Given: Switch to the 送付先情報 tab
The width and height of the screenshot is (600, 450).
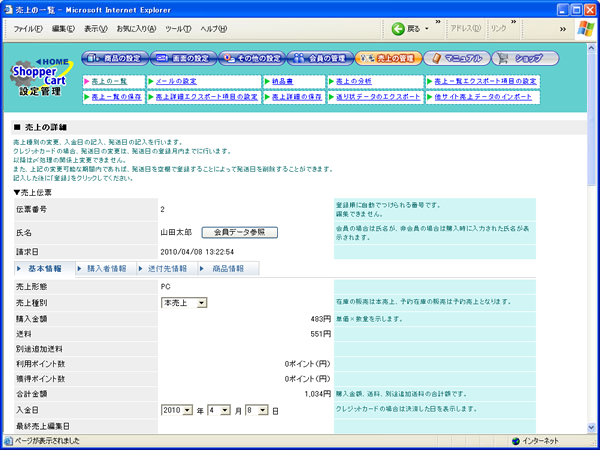Looking at the screenshot, I should tap(167, 269).
